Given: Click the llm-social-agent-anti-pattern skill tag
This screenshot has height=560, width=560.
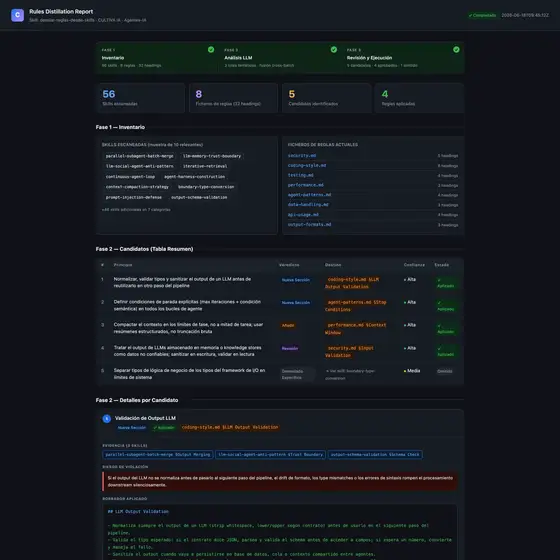Looking at the screenshot, I should tap(139, 166).
